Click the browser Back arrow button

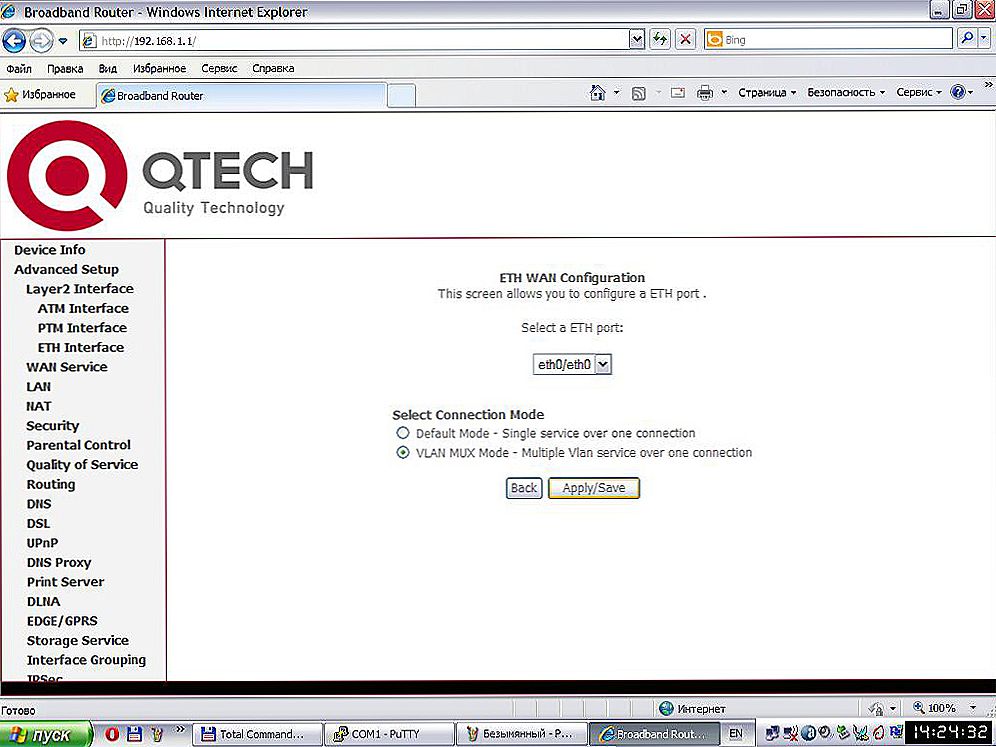[x=14, y=41]
